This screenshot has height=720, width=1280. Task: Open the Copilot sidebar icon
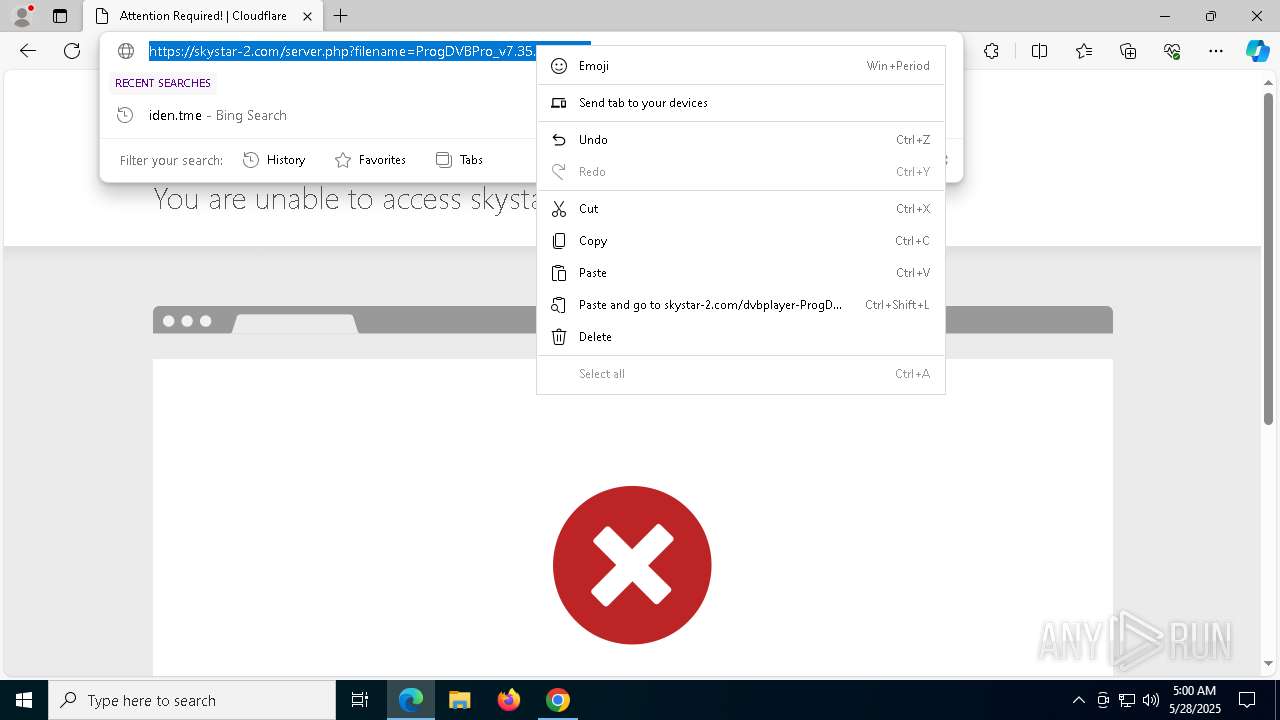(1257, 51)
